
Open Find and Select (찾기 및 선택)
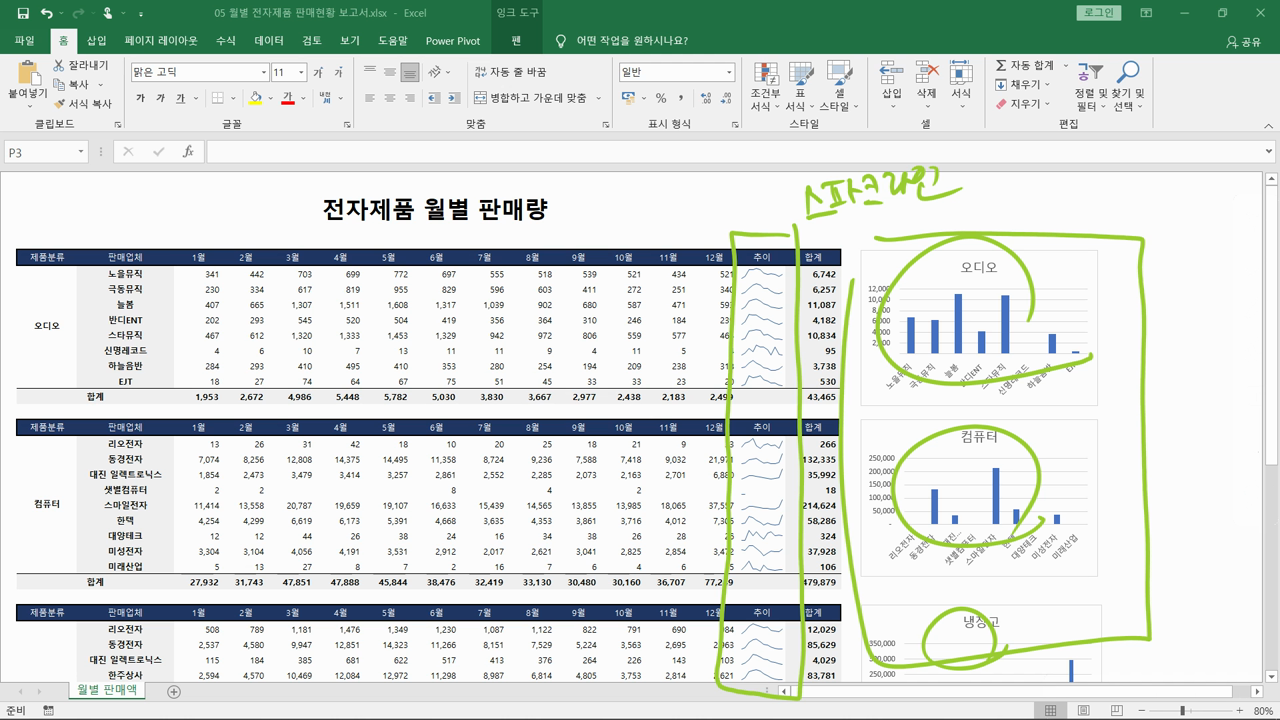coord(1128,87)
